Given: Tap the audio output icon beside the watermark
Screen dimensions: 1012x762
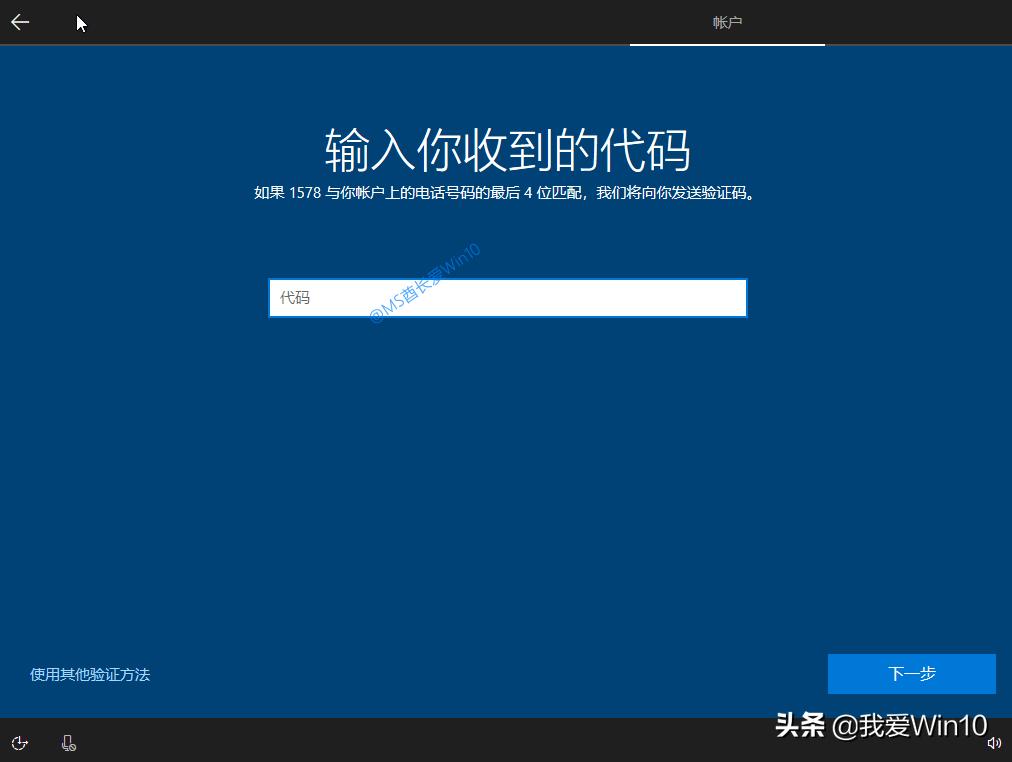Looking at the screenshot, I should (x=995, y=743).
